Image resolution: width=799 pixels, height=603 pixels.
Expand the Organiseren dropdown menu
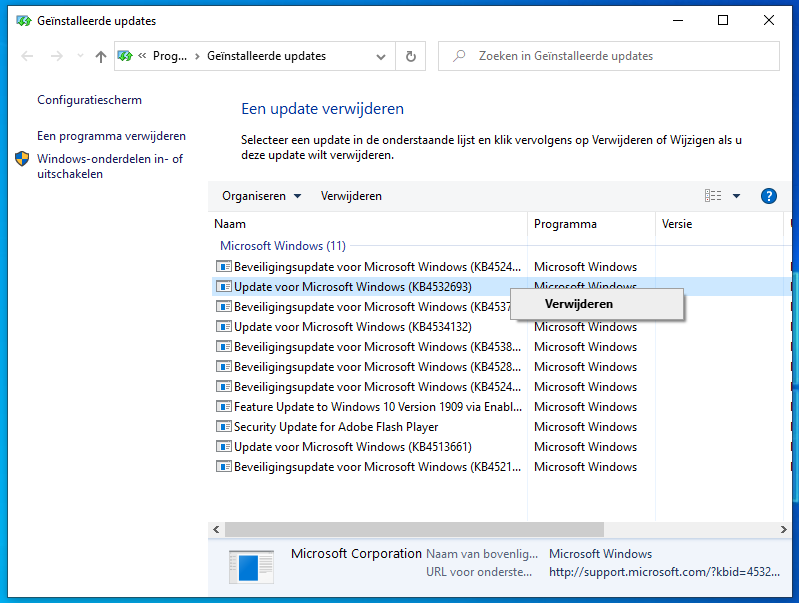261,196
